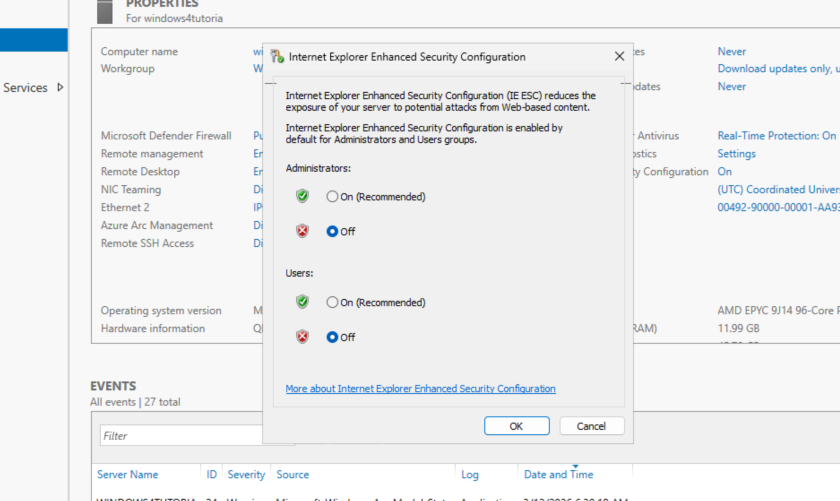Sort events by Severity column header
840x501 pixels.
(x=246, y=474)
